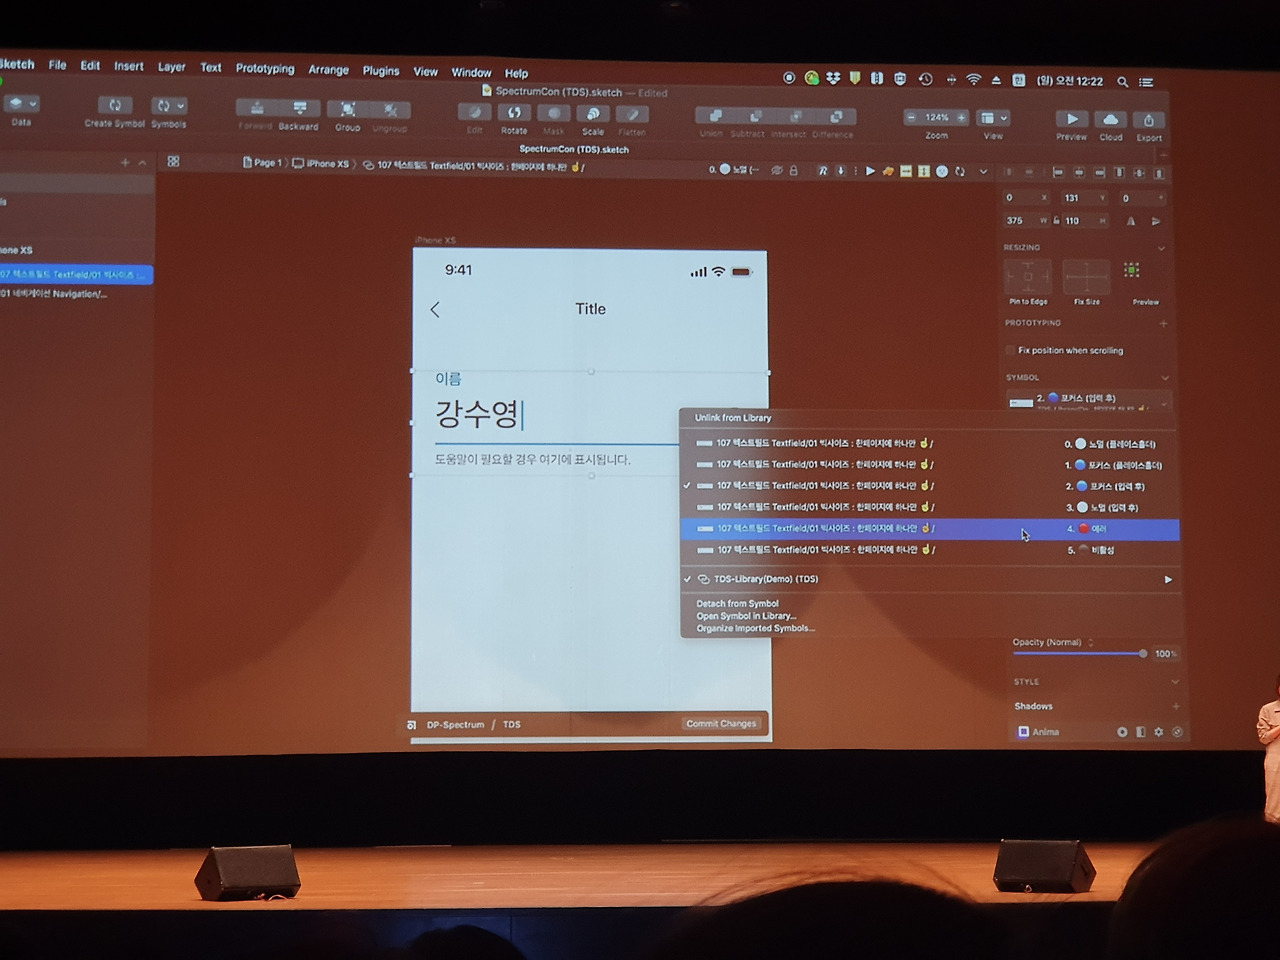Enable Fix position when scrolling checkbox
The height and width of the screenshot is (960, 1280).
tap(1010, 350)
